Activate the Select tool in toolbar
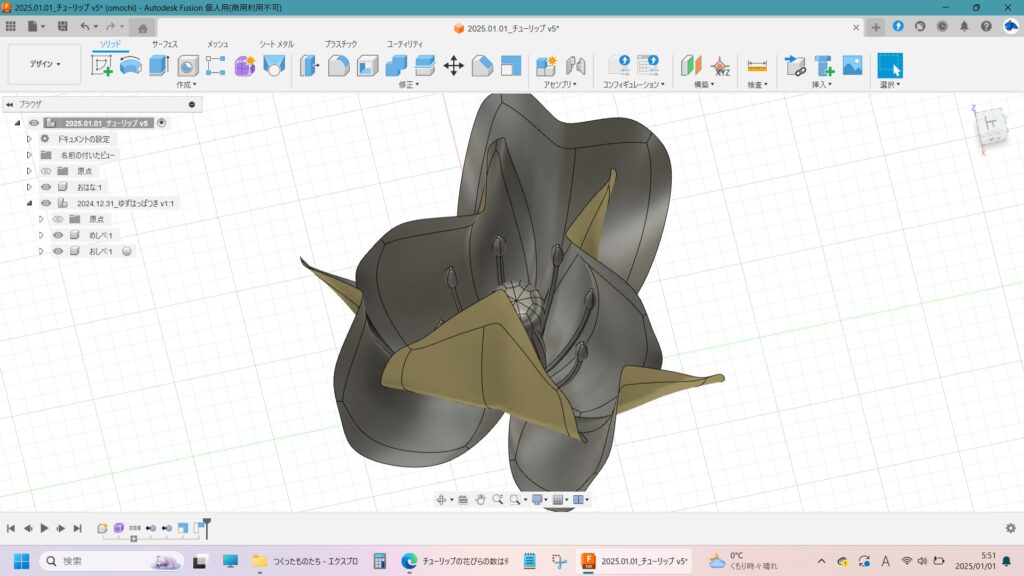 [x=889, y=66]
